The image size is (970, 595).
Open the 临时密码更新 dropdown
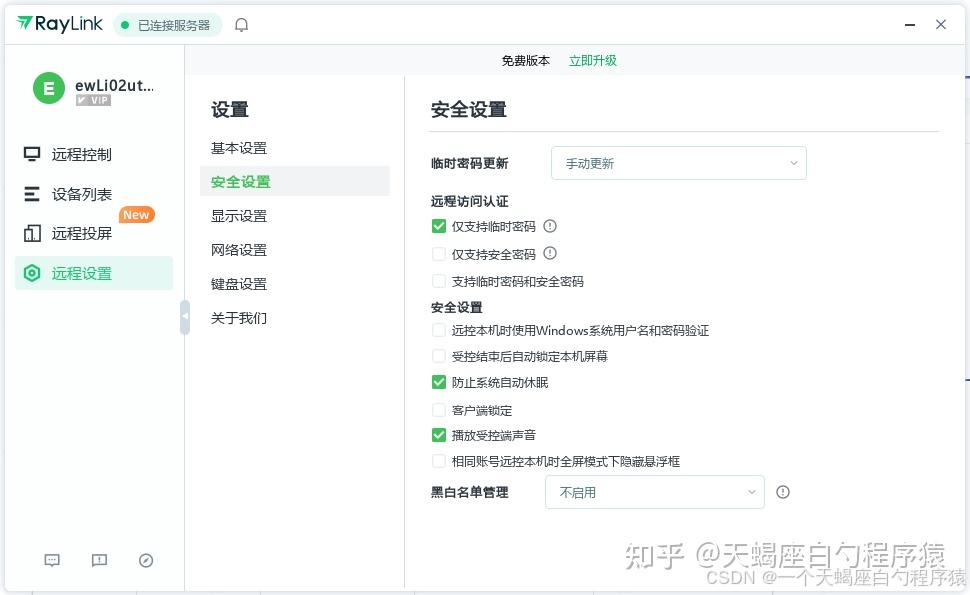(x=679, y=163)
